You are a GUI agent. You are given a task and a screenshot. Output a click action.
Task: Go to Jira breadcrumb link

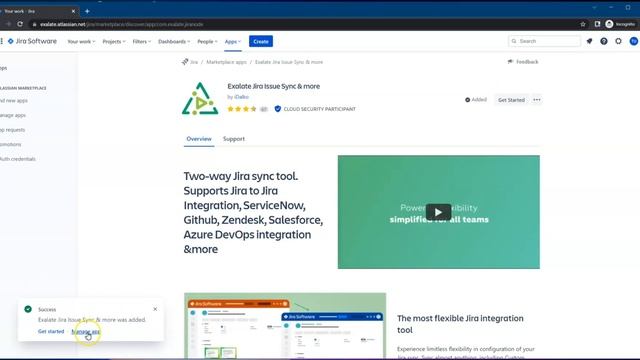(194, 62)
